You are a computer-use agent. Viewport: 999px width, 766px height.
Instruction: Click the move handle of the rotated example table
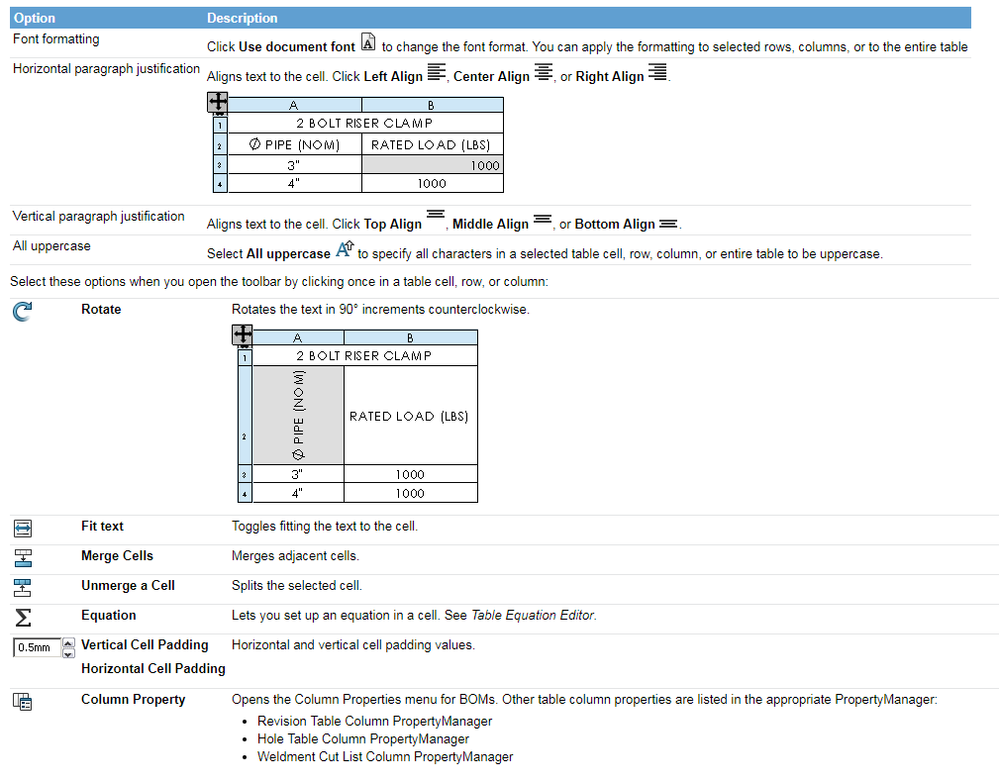[243, 335]
